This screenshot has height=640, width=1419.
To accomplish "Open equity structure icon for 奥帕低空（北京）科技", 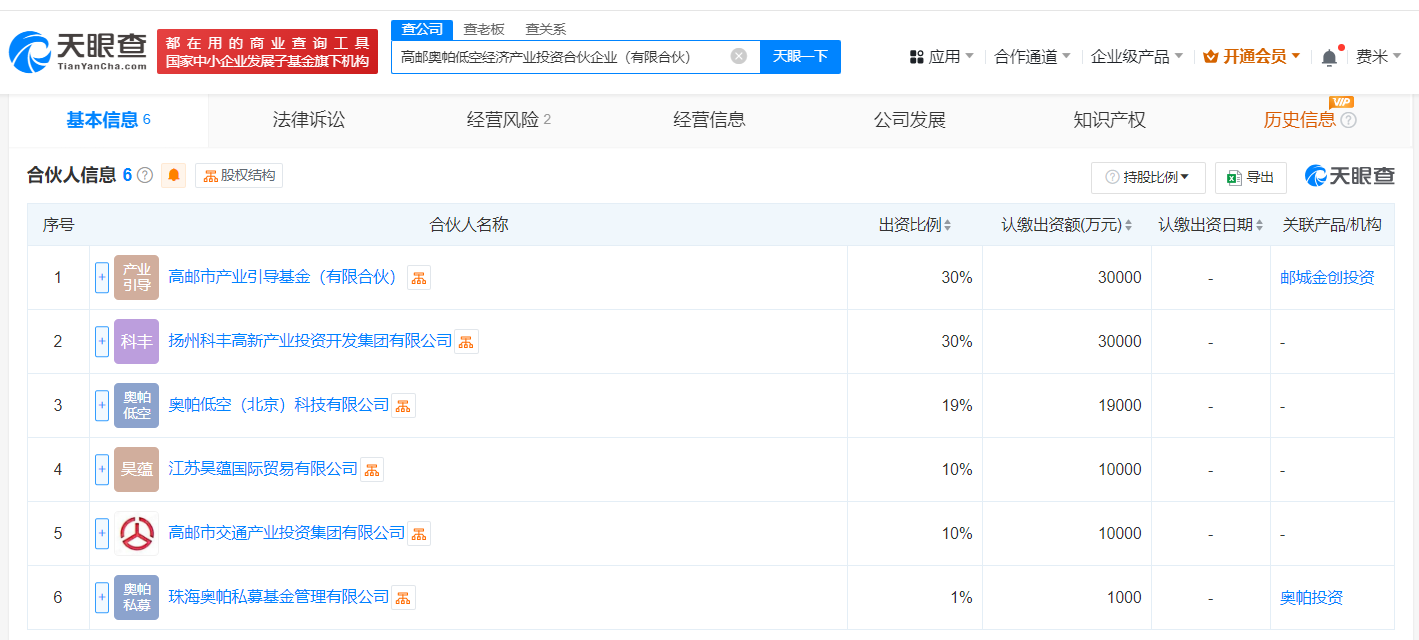I will pos(403,406).
